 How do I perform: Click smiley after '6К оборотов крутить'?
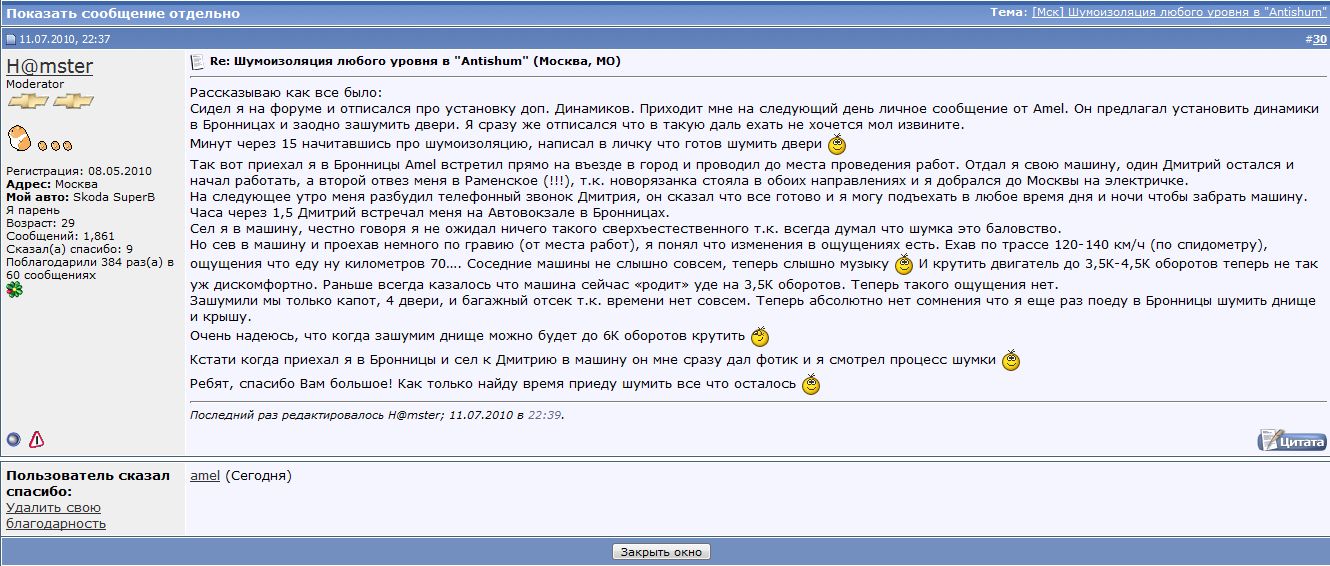tap(760, 336)
